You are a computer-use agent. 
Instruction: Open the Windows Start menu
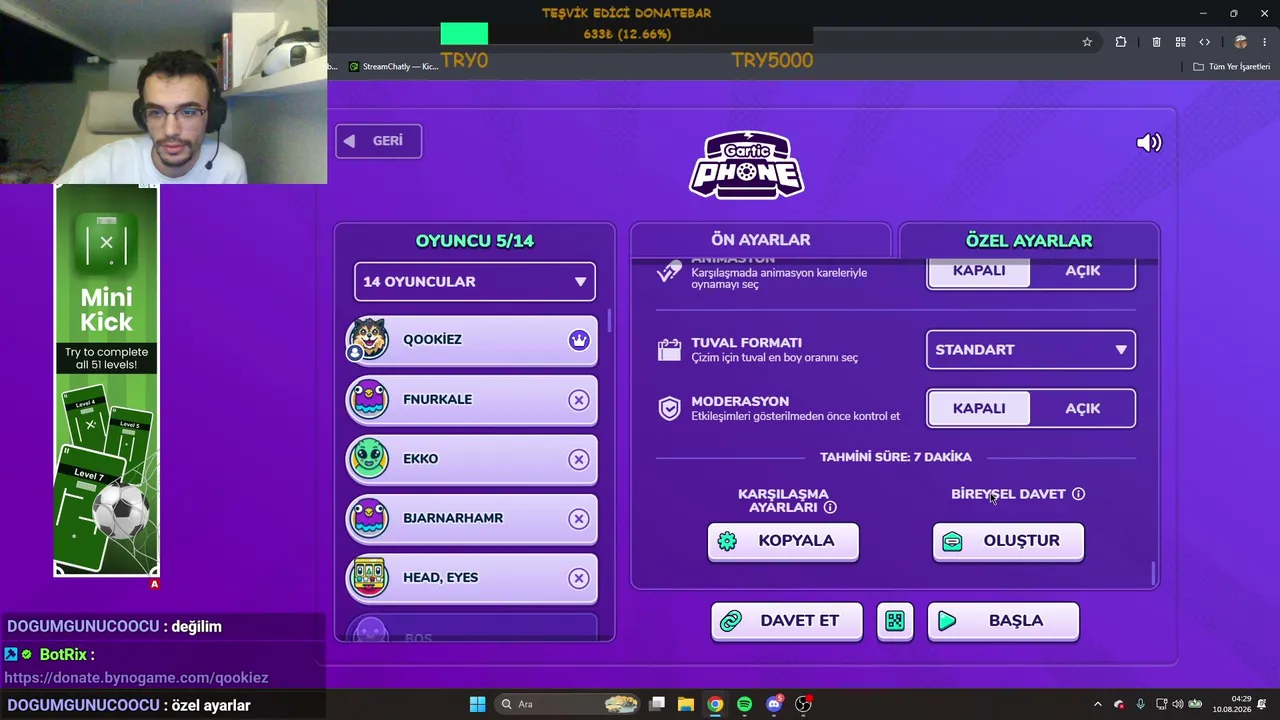(x=477, y=704)
